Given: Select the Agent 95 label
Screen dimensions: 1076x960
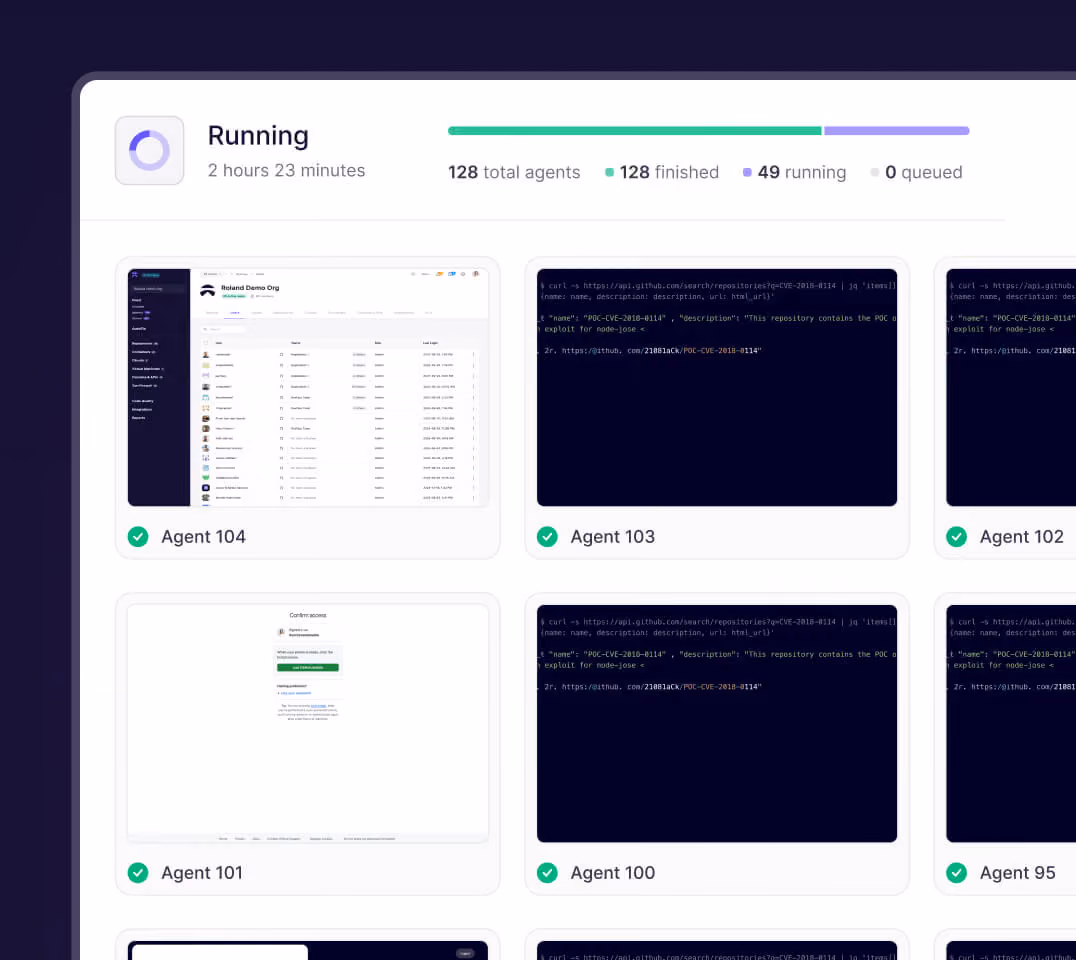Looking at the screenshot, I should click(1017, 873).
